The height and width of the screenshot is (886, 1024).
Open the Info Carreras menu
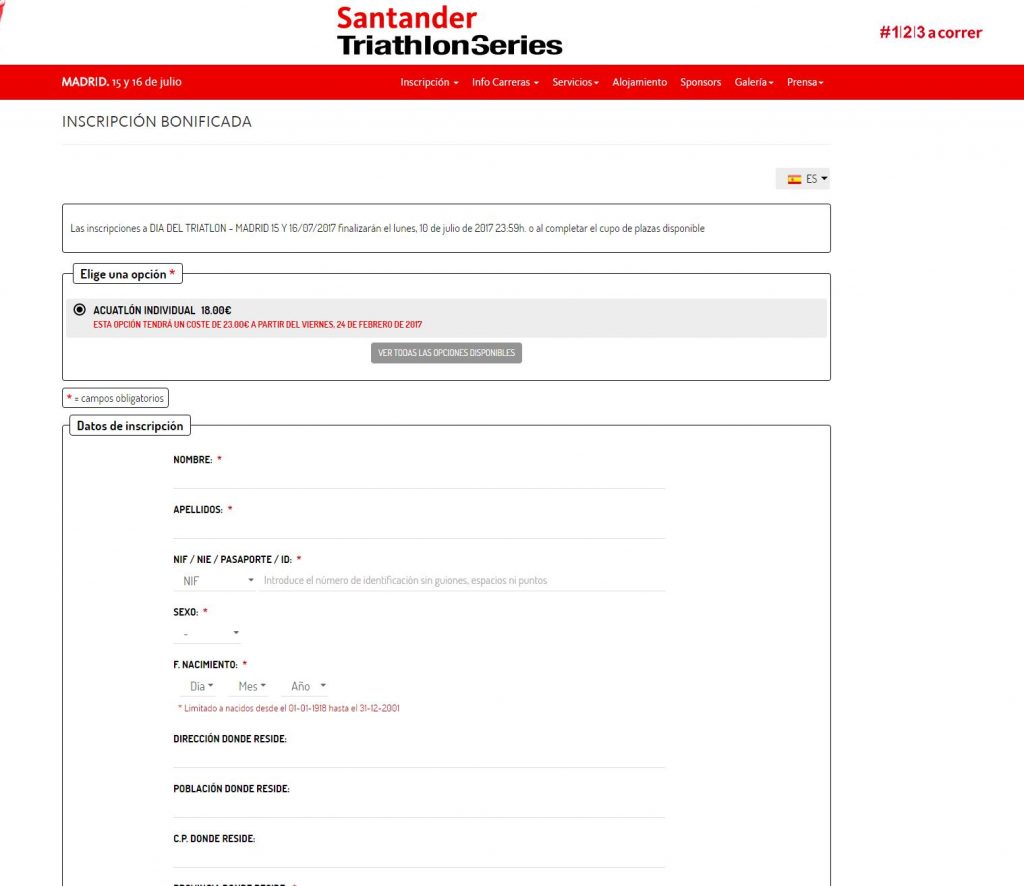click(x=505, y=82)
